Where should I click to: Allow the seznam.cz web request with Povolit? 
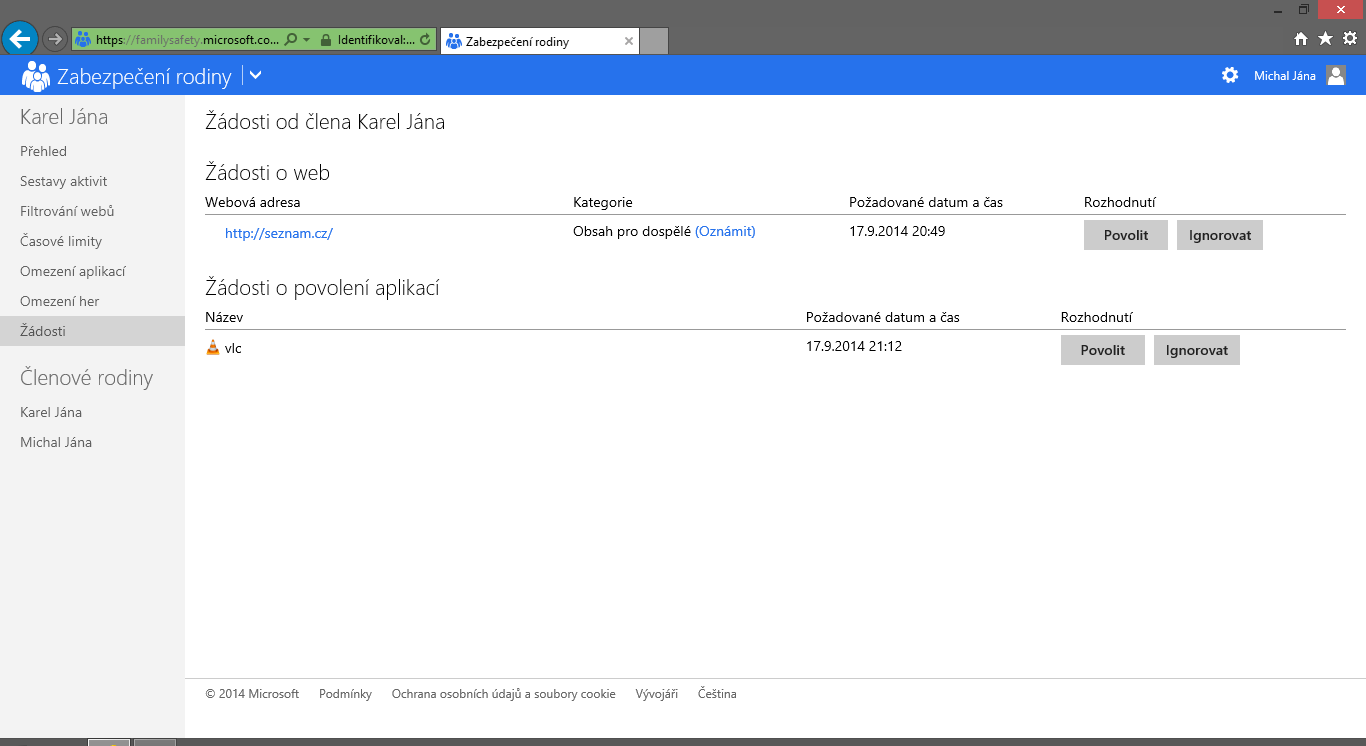1125,235
